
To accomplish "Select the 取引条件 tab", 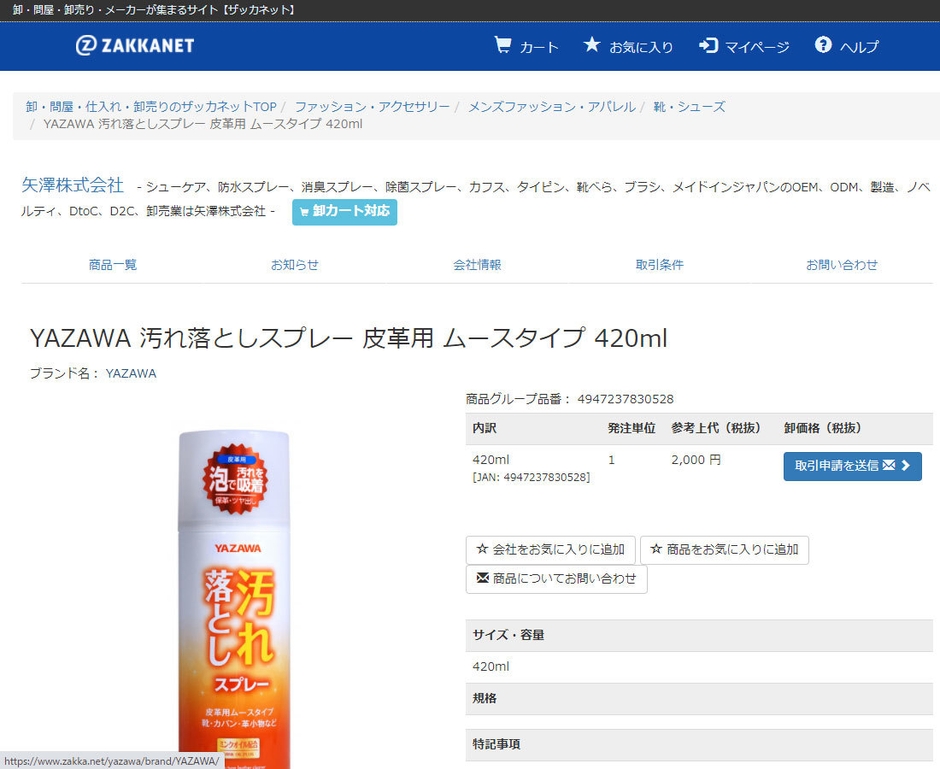I will point(660,265).
